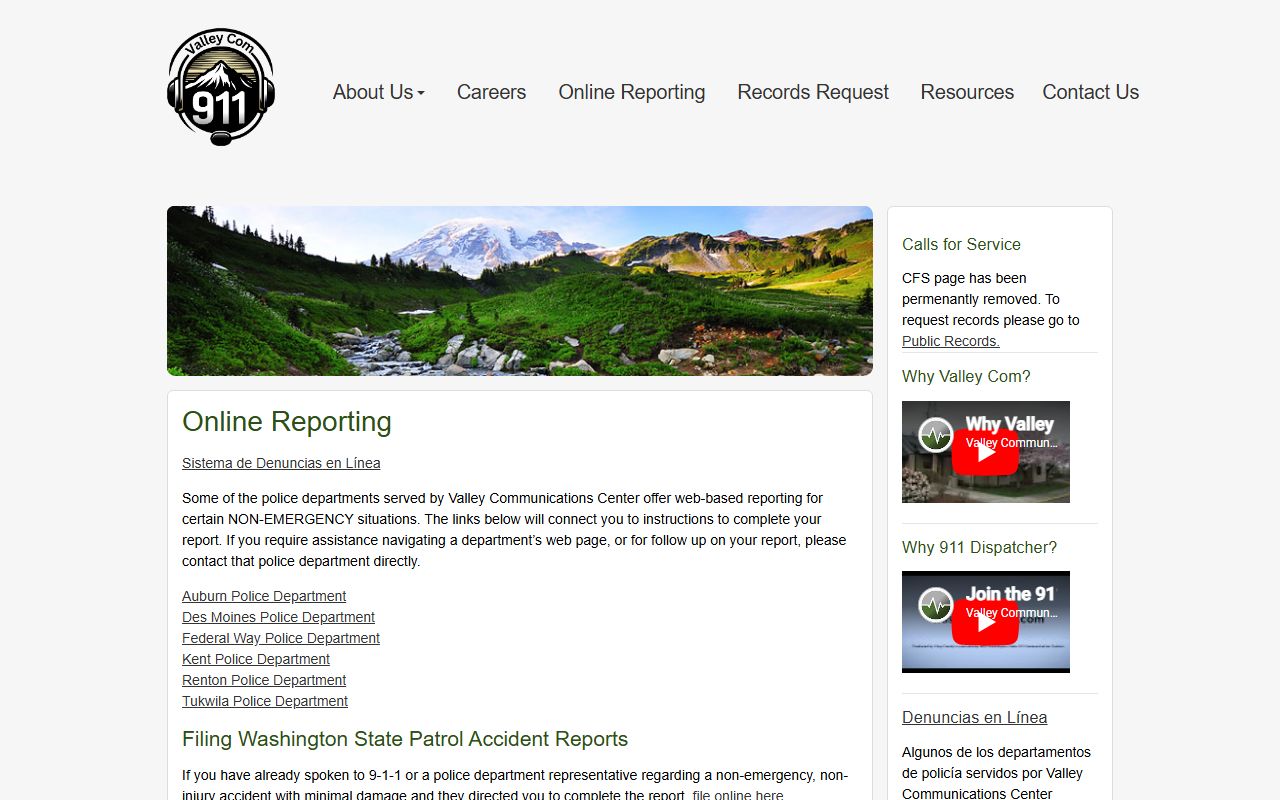Screen dimensions: 1280x800
Task: Follow the Public Records link
Action: tap(951, 341)
